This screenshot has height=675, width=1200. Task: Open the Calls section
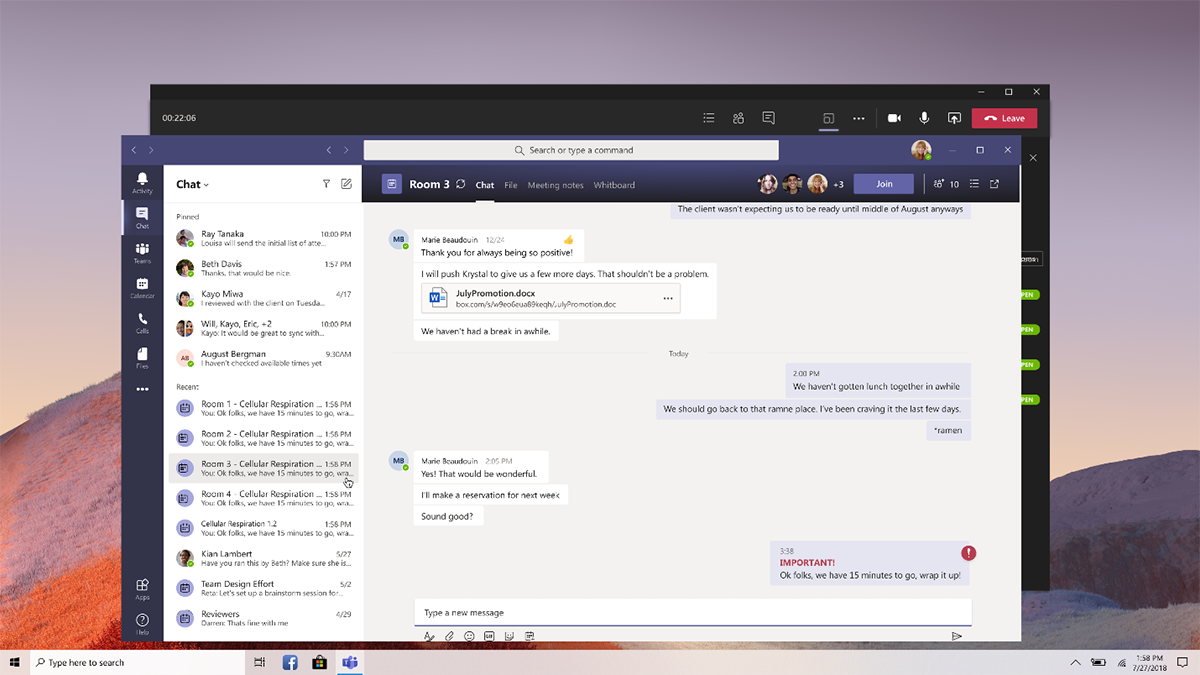coord(142,323)
